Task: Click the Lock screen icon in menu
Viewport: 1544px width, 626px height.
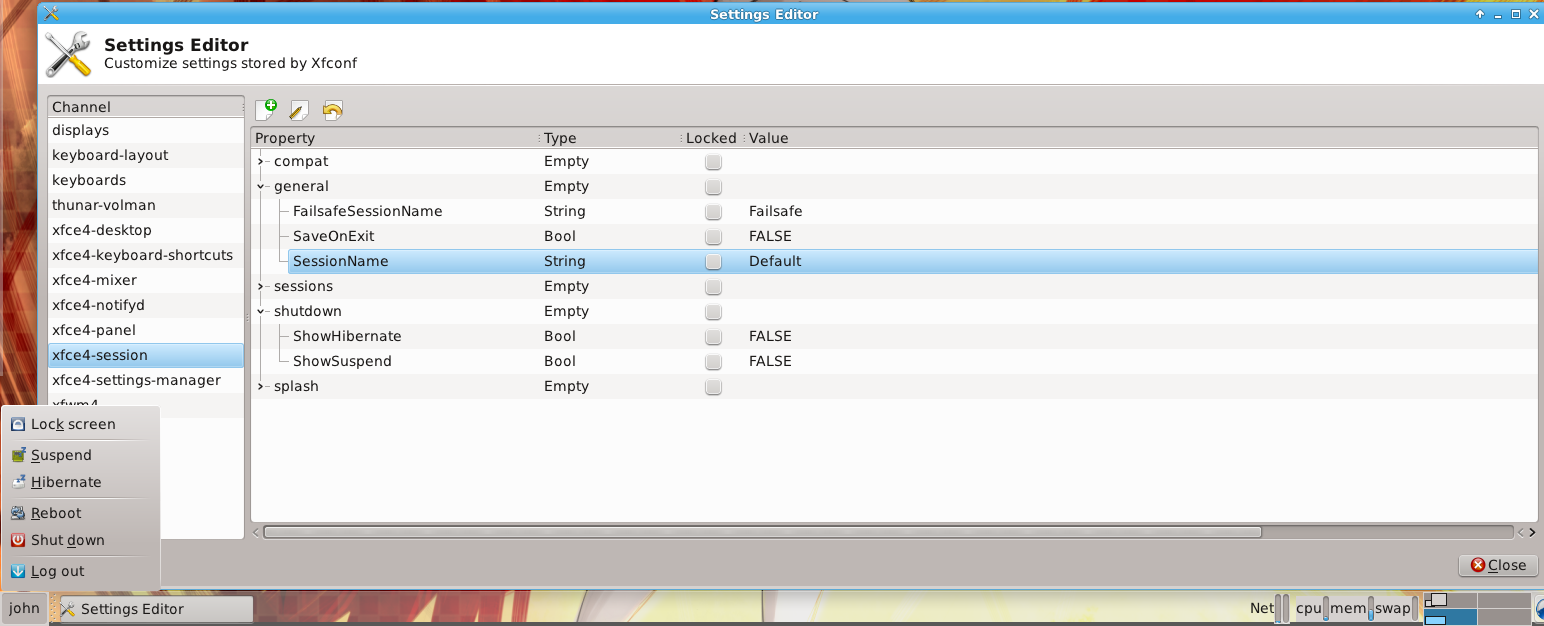Action: click(x=17, y=424)
